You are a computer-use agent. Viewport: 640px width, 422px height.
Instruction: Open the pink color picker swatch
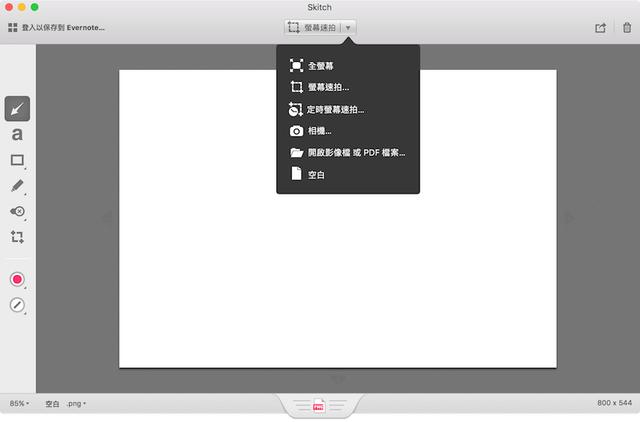[x=17, y=280]
